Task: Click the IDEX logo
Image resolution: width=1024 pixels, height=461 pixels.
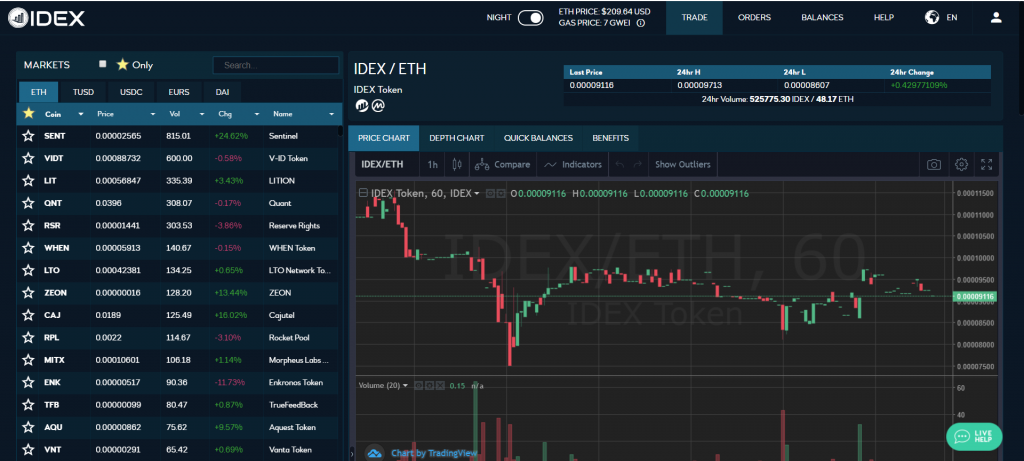Action: pyautogui.click(x=46, y=18)
